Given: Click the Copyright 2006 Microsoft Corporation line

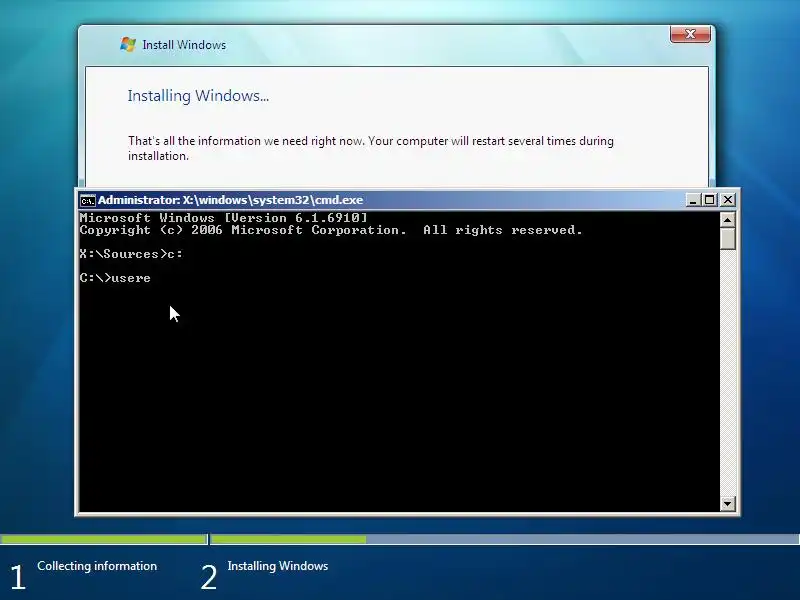Looking at the screenshot, I should [x=331, y=230].
